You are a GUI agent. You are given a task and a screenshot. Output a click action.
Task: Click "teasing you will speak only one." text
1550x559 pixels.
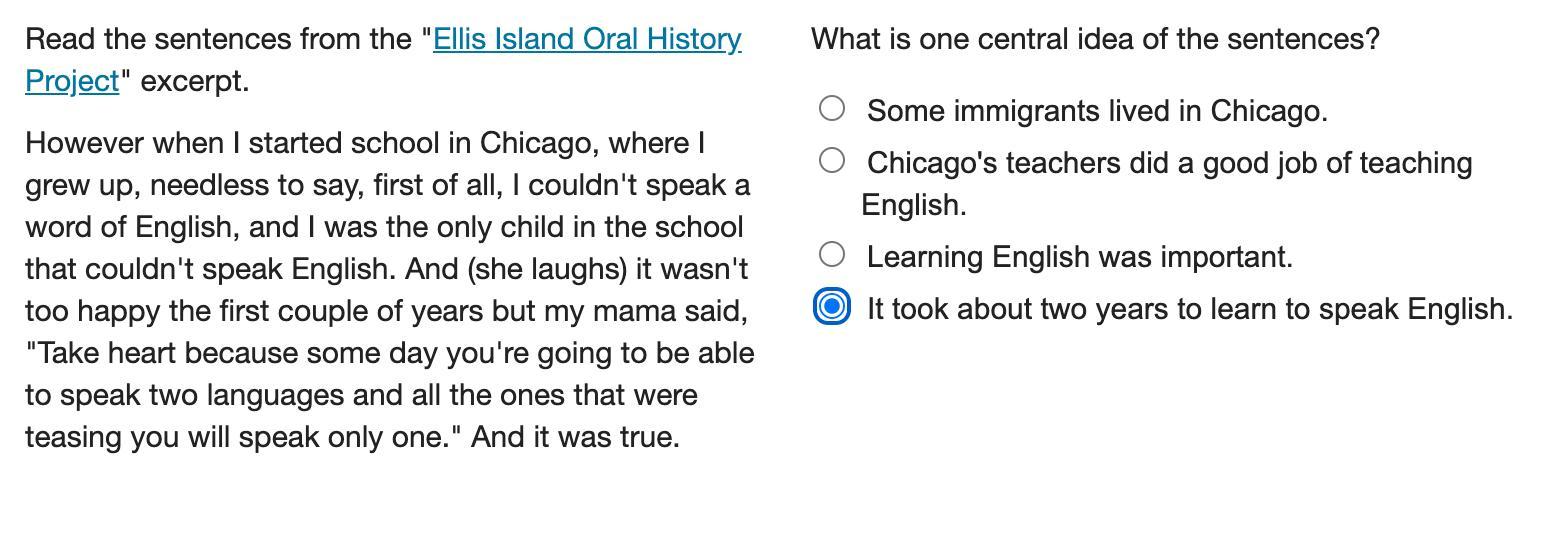click(243, 437)
